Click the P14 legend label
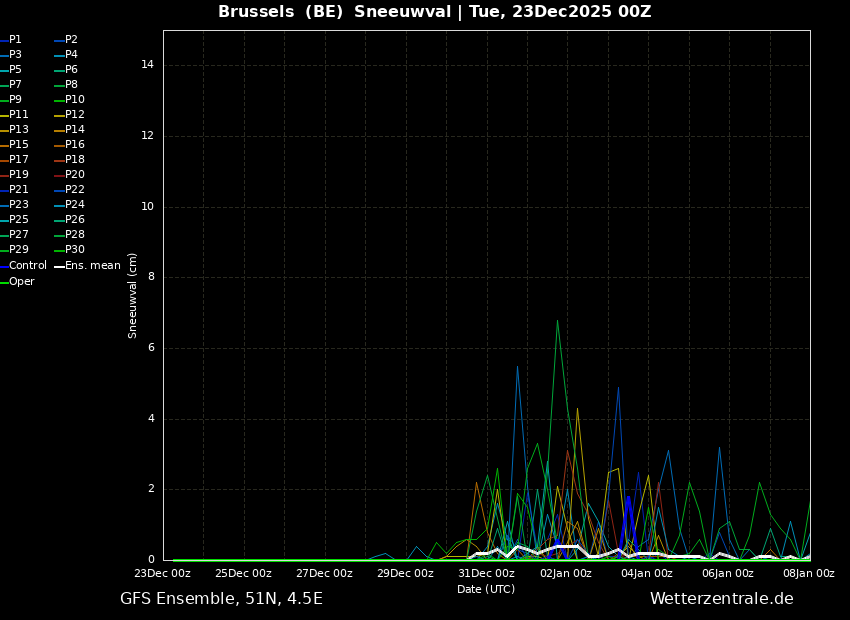The width and height of the screenshot is (850, 620). (x=75, y=130)
